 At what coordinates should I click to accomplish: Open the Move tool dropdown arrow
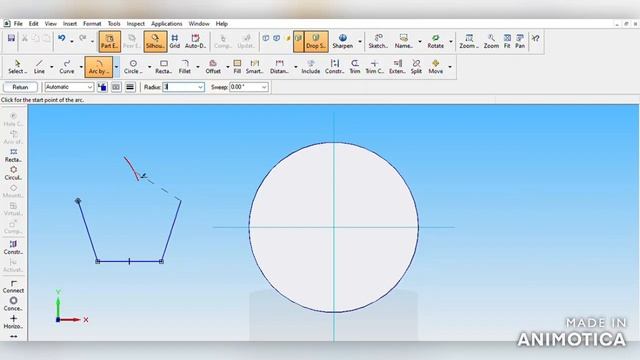(450, 67)
